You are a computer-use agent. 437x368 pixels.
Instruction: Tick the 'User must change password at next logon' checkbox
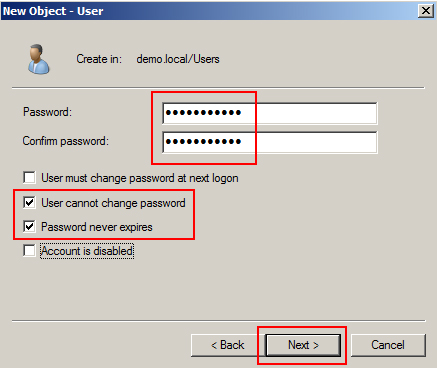coord(29,178)
